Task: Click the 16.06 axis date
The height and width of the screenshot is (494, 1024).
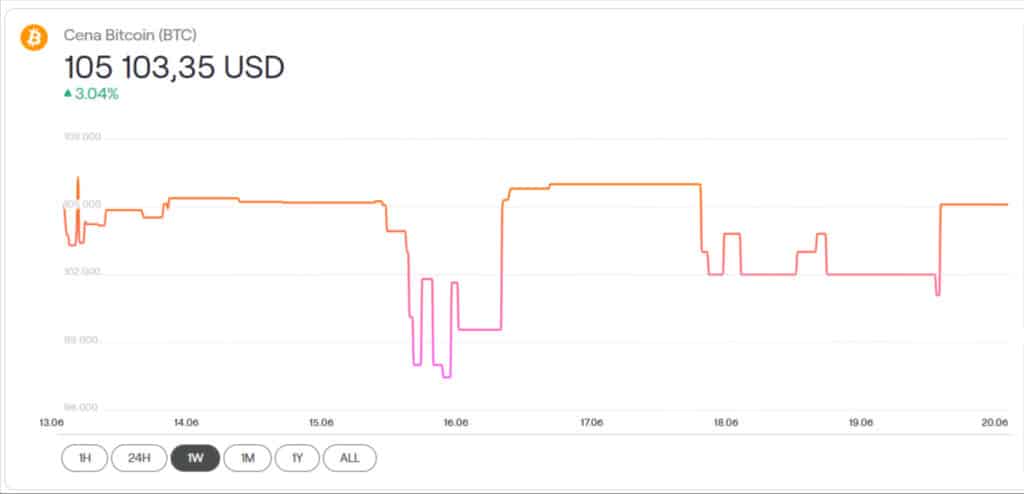Action: point(455,423)
